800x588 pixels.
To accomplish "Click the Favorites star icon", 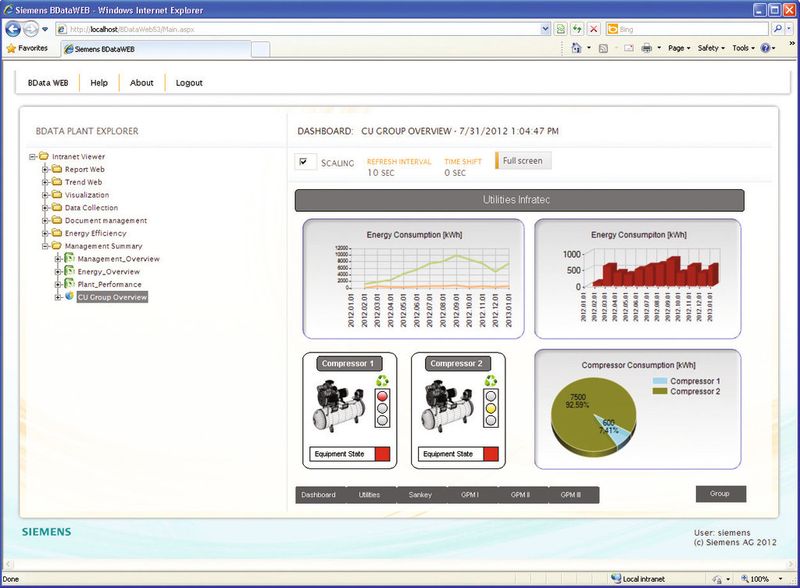I will click(x=11, y=48).
